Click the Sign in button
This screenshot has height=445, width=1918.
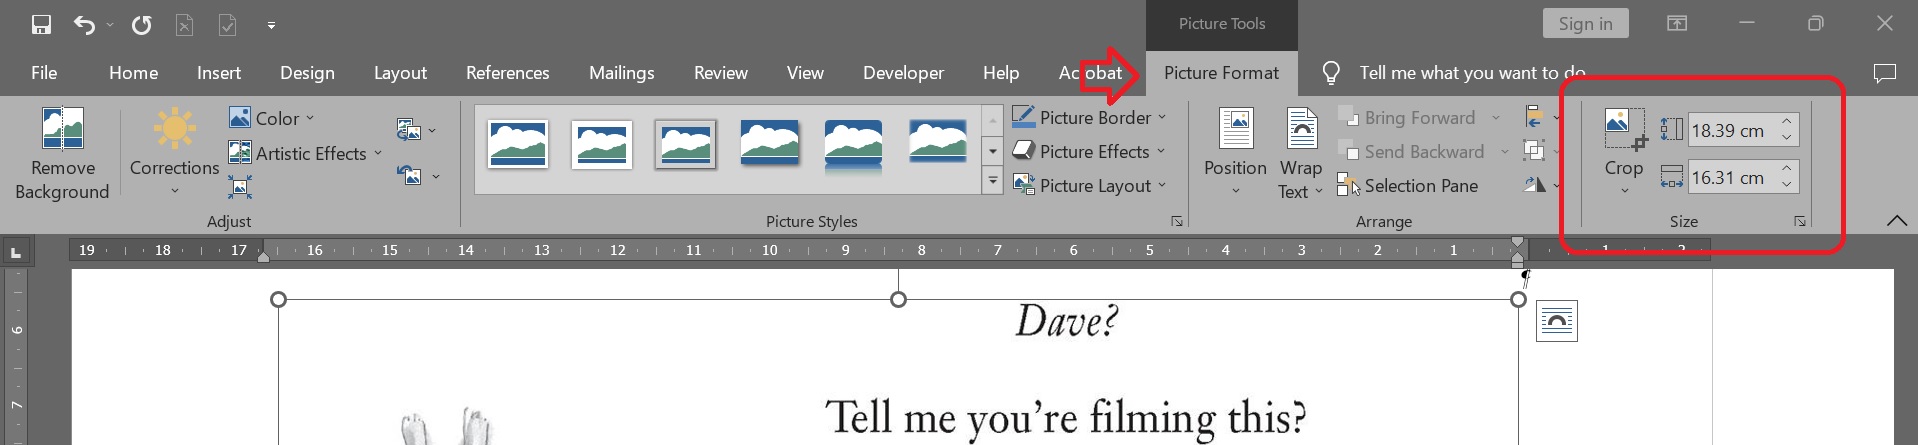[1585, 24]
